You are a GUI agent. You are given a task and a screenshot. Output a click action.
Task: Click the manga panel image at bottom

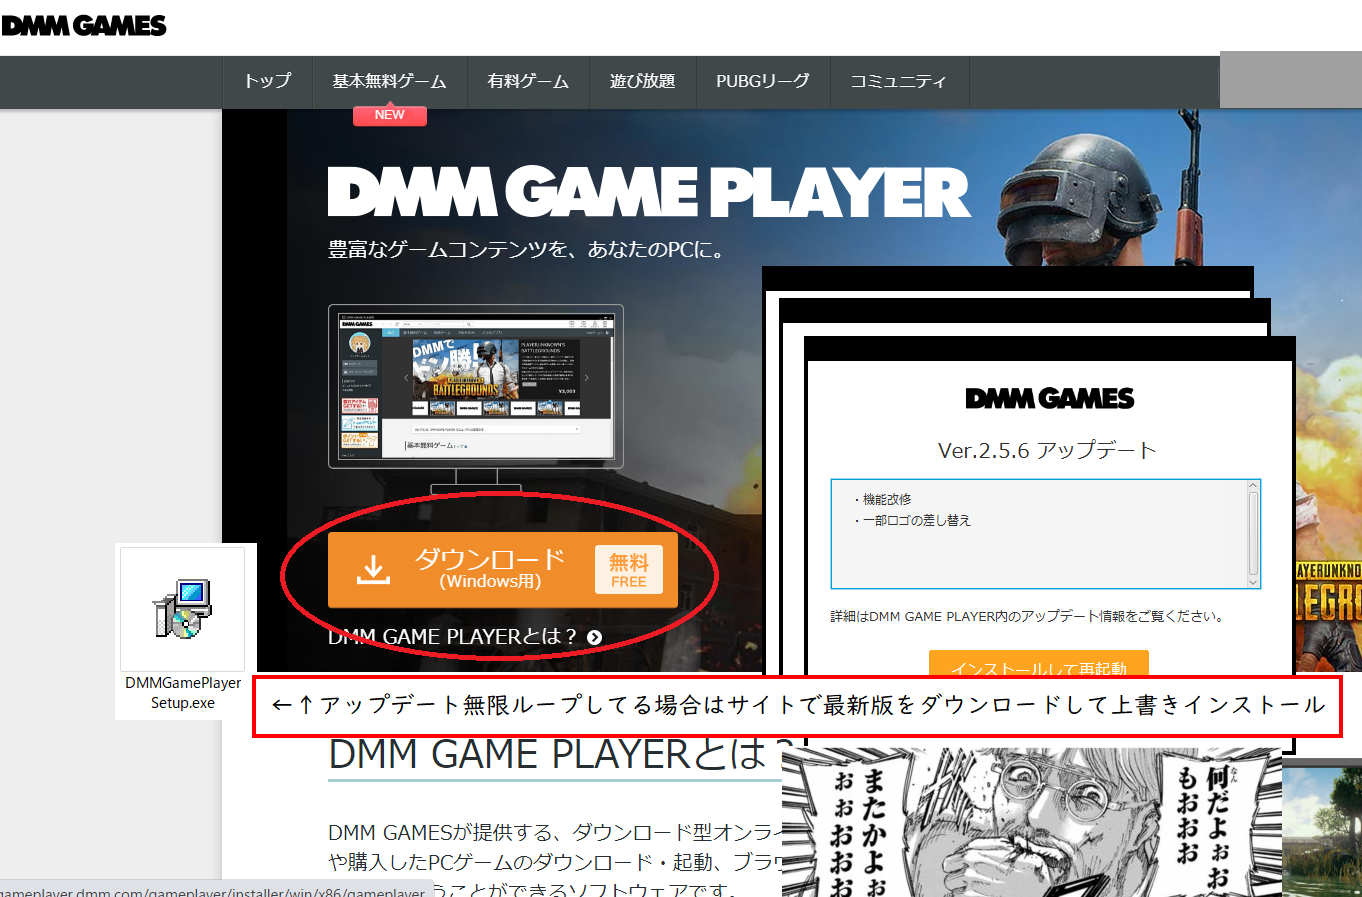click(x=1031, y=822)
